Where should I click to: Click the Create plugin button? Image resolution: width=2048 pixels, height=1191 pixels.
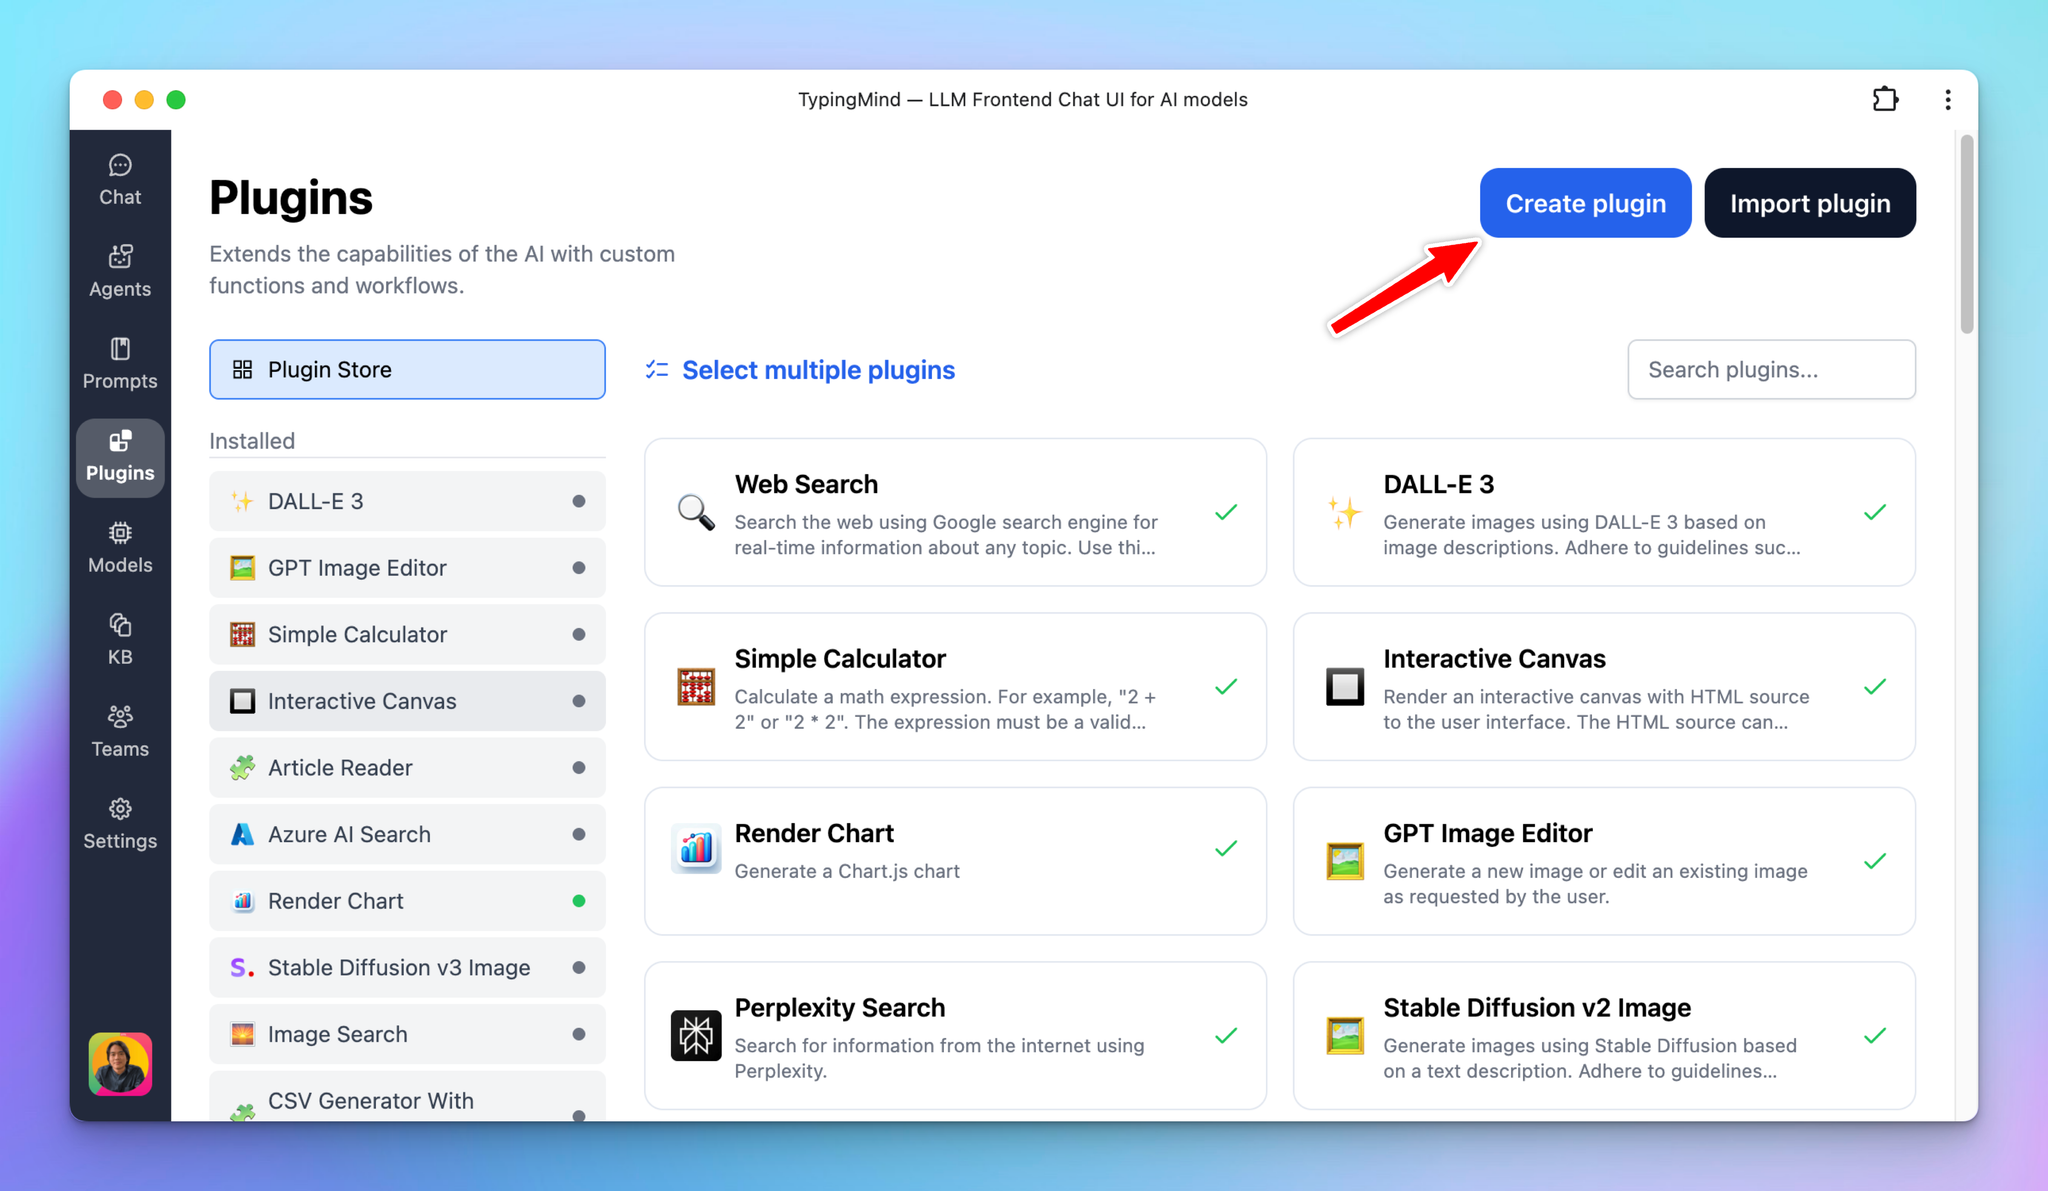[1584, 202]
